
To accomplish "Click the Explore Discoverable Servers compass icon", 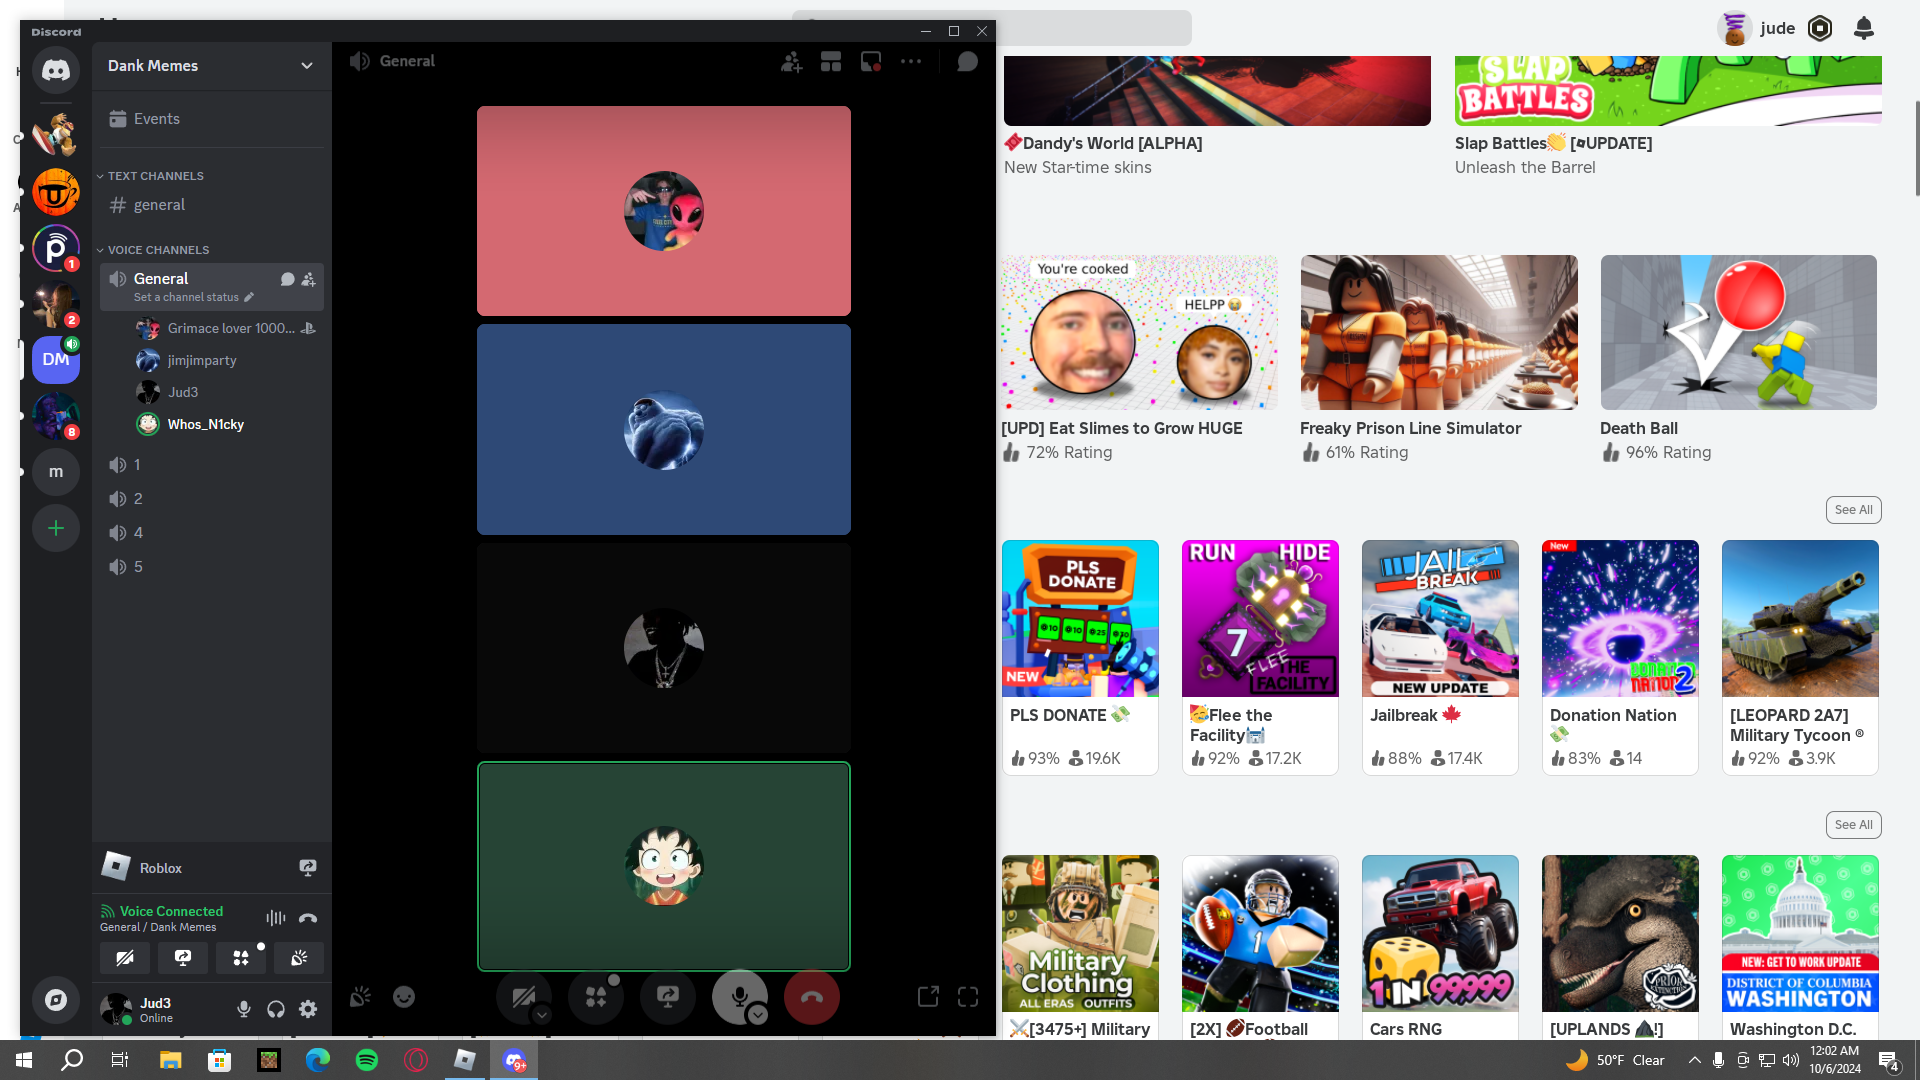I will click(x=56, y=1000).
